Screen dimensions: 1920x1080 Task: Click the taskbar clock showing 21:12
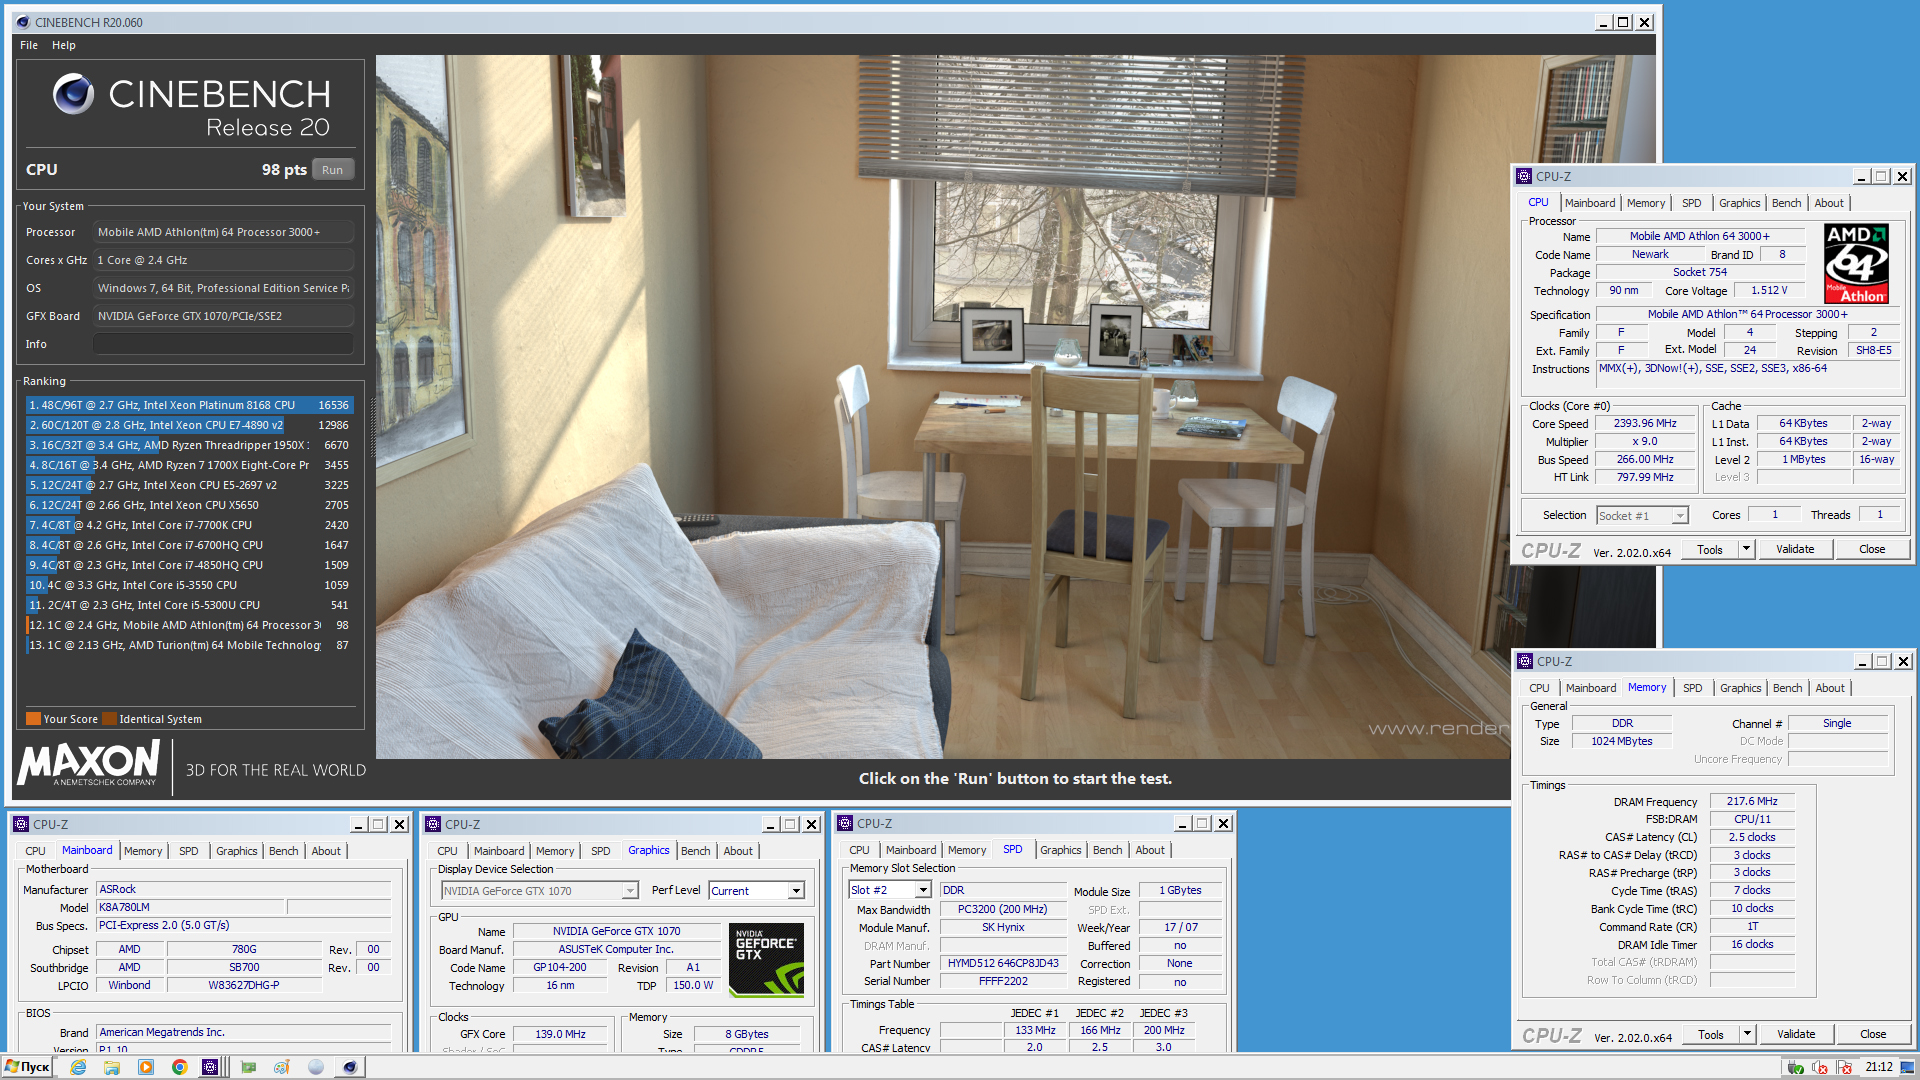[1879, 1067]
